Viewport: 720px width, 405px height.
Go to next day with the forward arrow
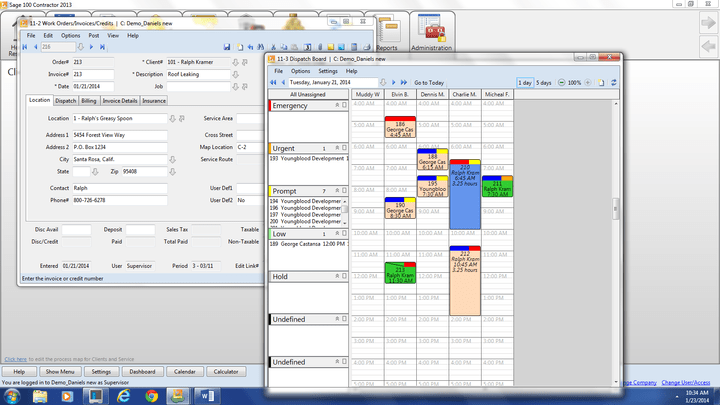click(x=393, y=82)
